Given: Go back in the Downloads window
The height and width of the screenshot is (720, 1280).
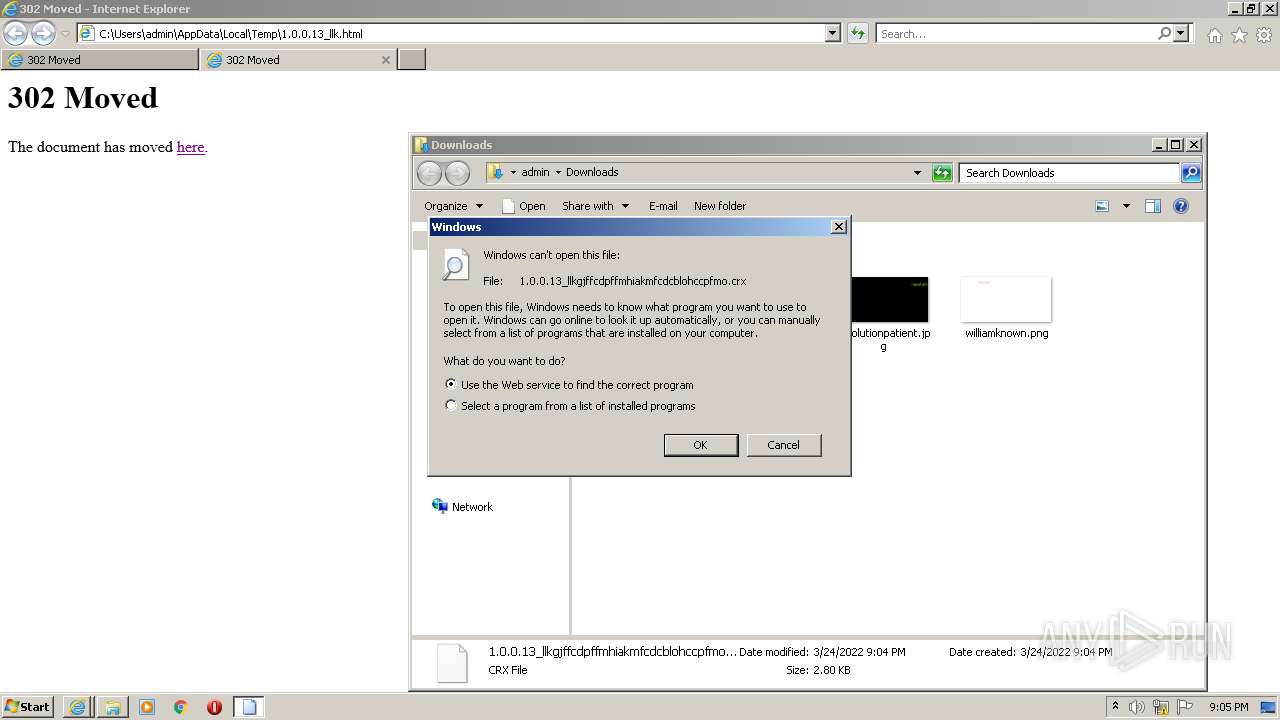Looking at the screenshot, I should [429, 173].
